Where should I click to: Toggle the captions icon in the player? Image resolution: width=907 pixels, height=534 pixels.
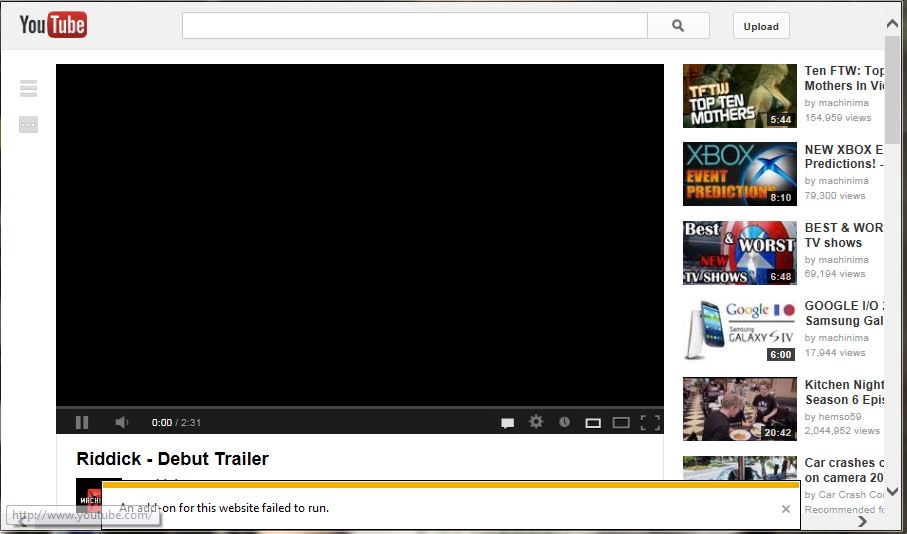pyautogui.click(x=507, y=423)
